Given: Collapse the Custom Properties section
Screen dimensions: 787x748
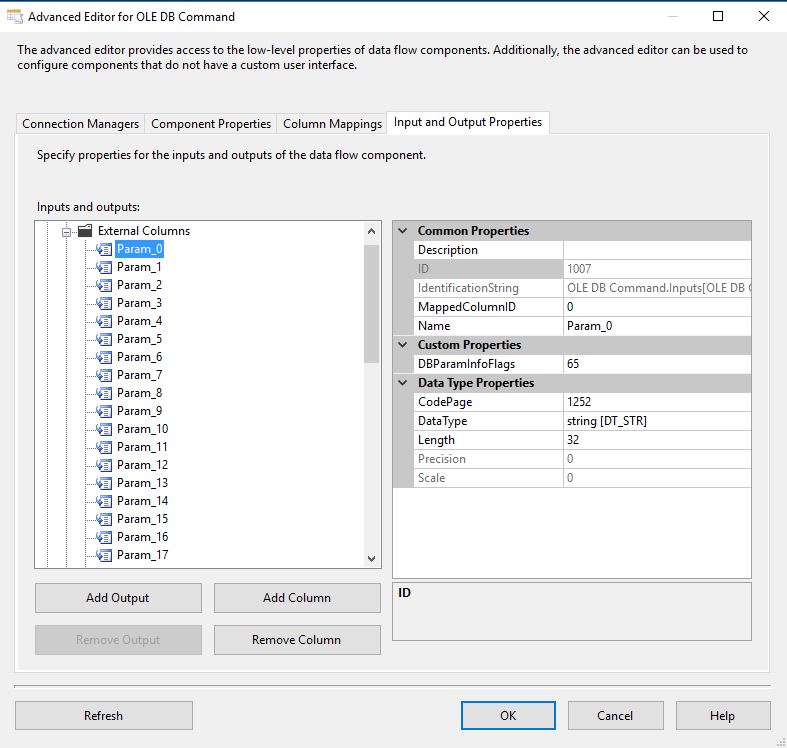Looking at the screenshot, I should [403, 345].
